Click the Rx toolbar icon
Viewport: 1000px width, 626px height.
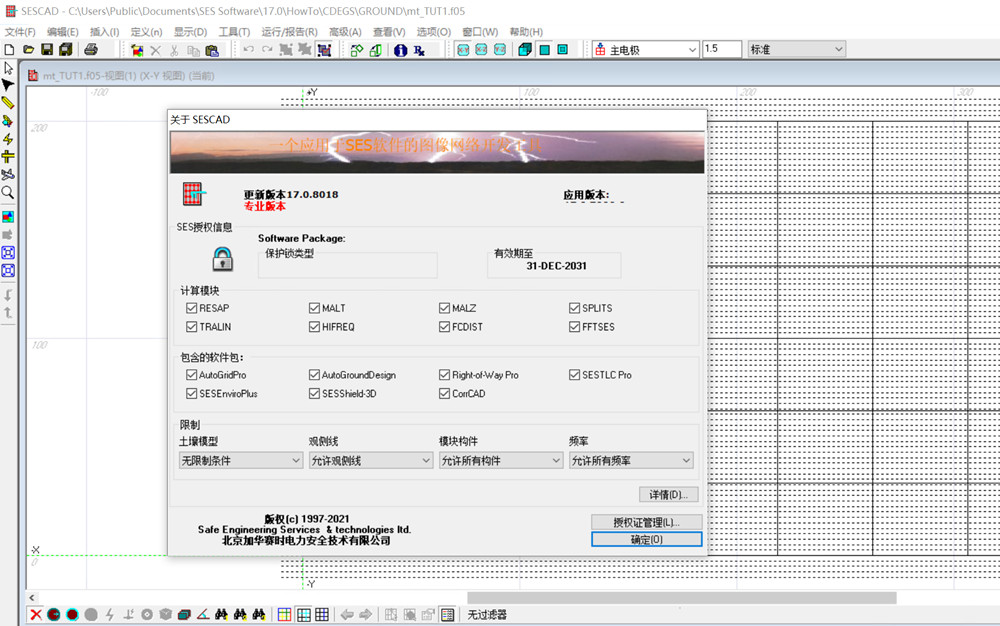(x=419, y=50)
